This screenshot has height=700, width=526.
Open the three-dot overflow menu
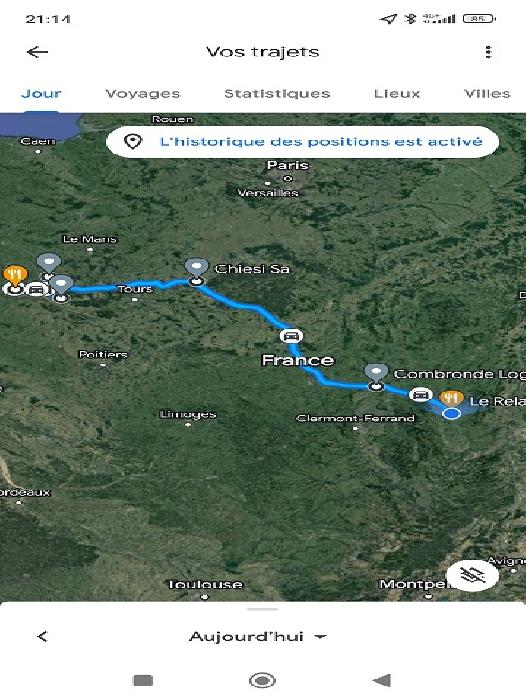(x=488, y=52)
